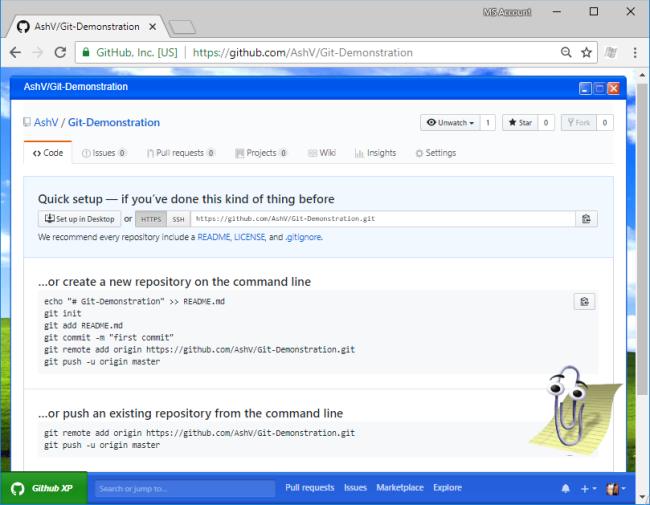The height and width of the screenshot is (505, 650).
Task: Click the browser address bar URL
Action: tap(303, 53)
